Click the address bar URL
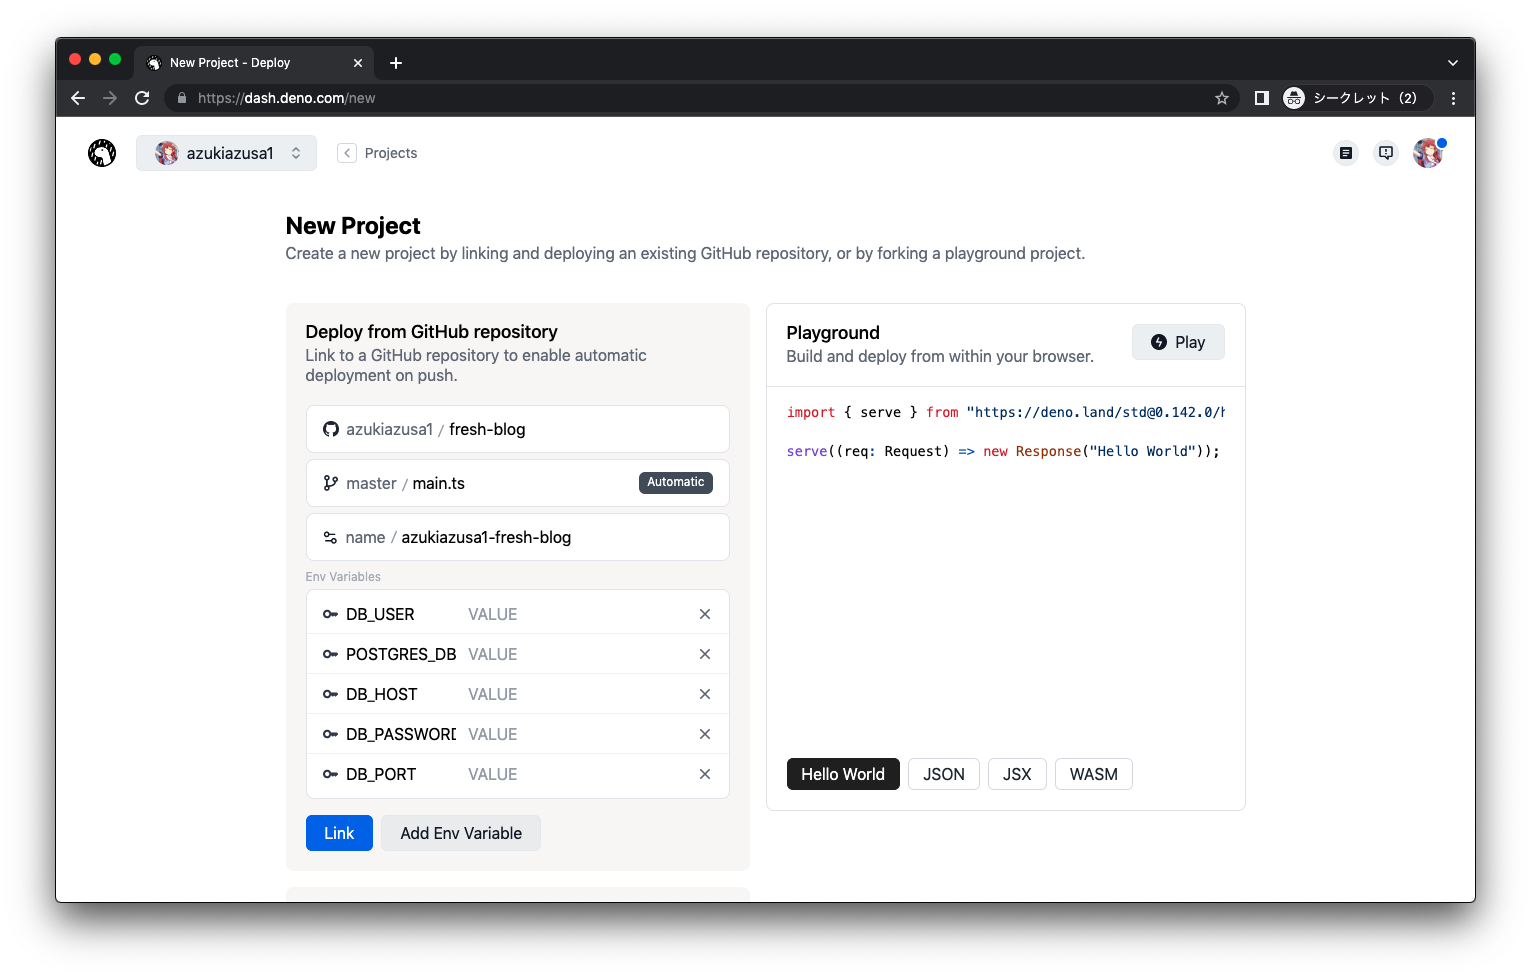Screen dimensions: 1531x976 tap(287, 98)
